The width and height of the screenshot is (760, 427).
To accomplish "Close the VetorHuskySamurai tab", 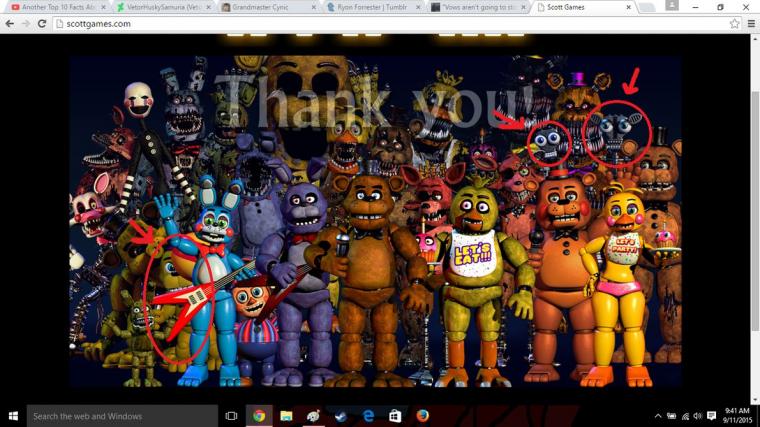I will (208, 7).
